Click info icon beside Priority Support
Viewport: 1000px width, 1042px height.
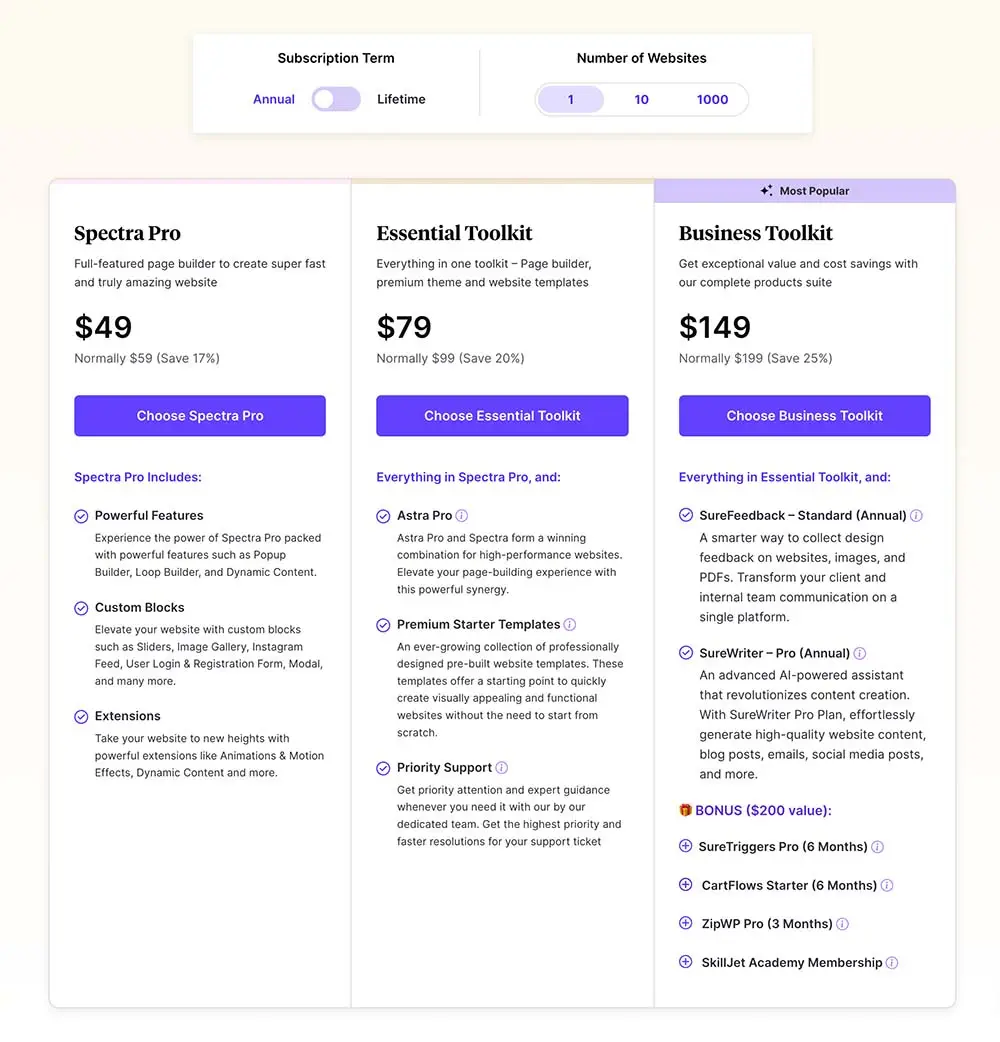pyautogui.click(x=502, y=768)
